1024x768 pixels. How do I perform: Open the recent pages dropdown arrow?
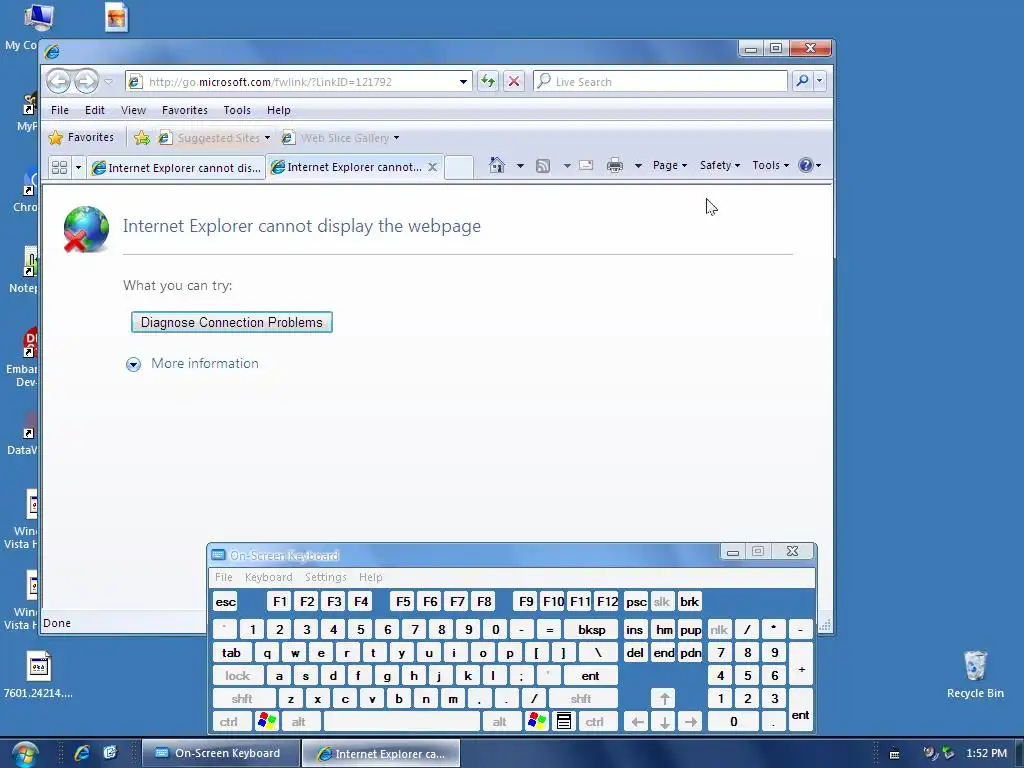(109, 82)
